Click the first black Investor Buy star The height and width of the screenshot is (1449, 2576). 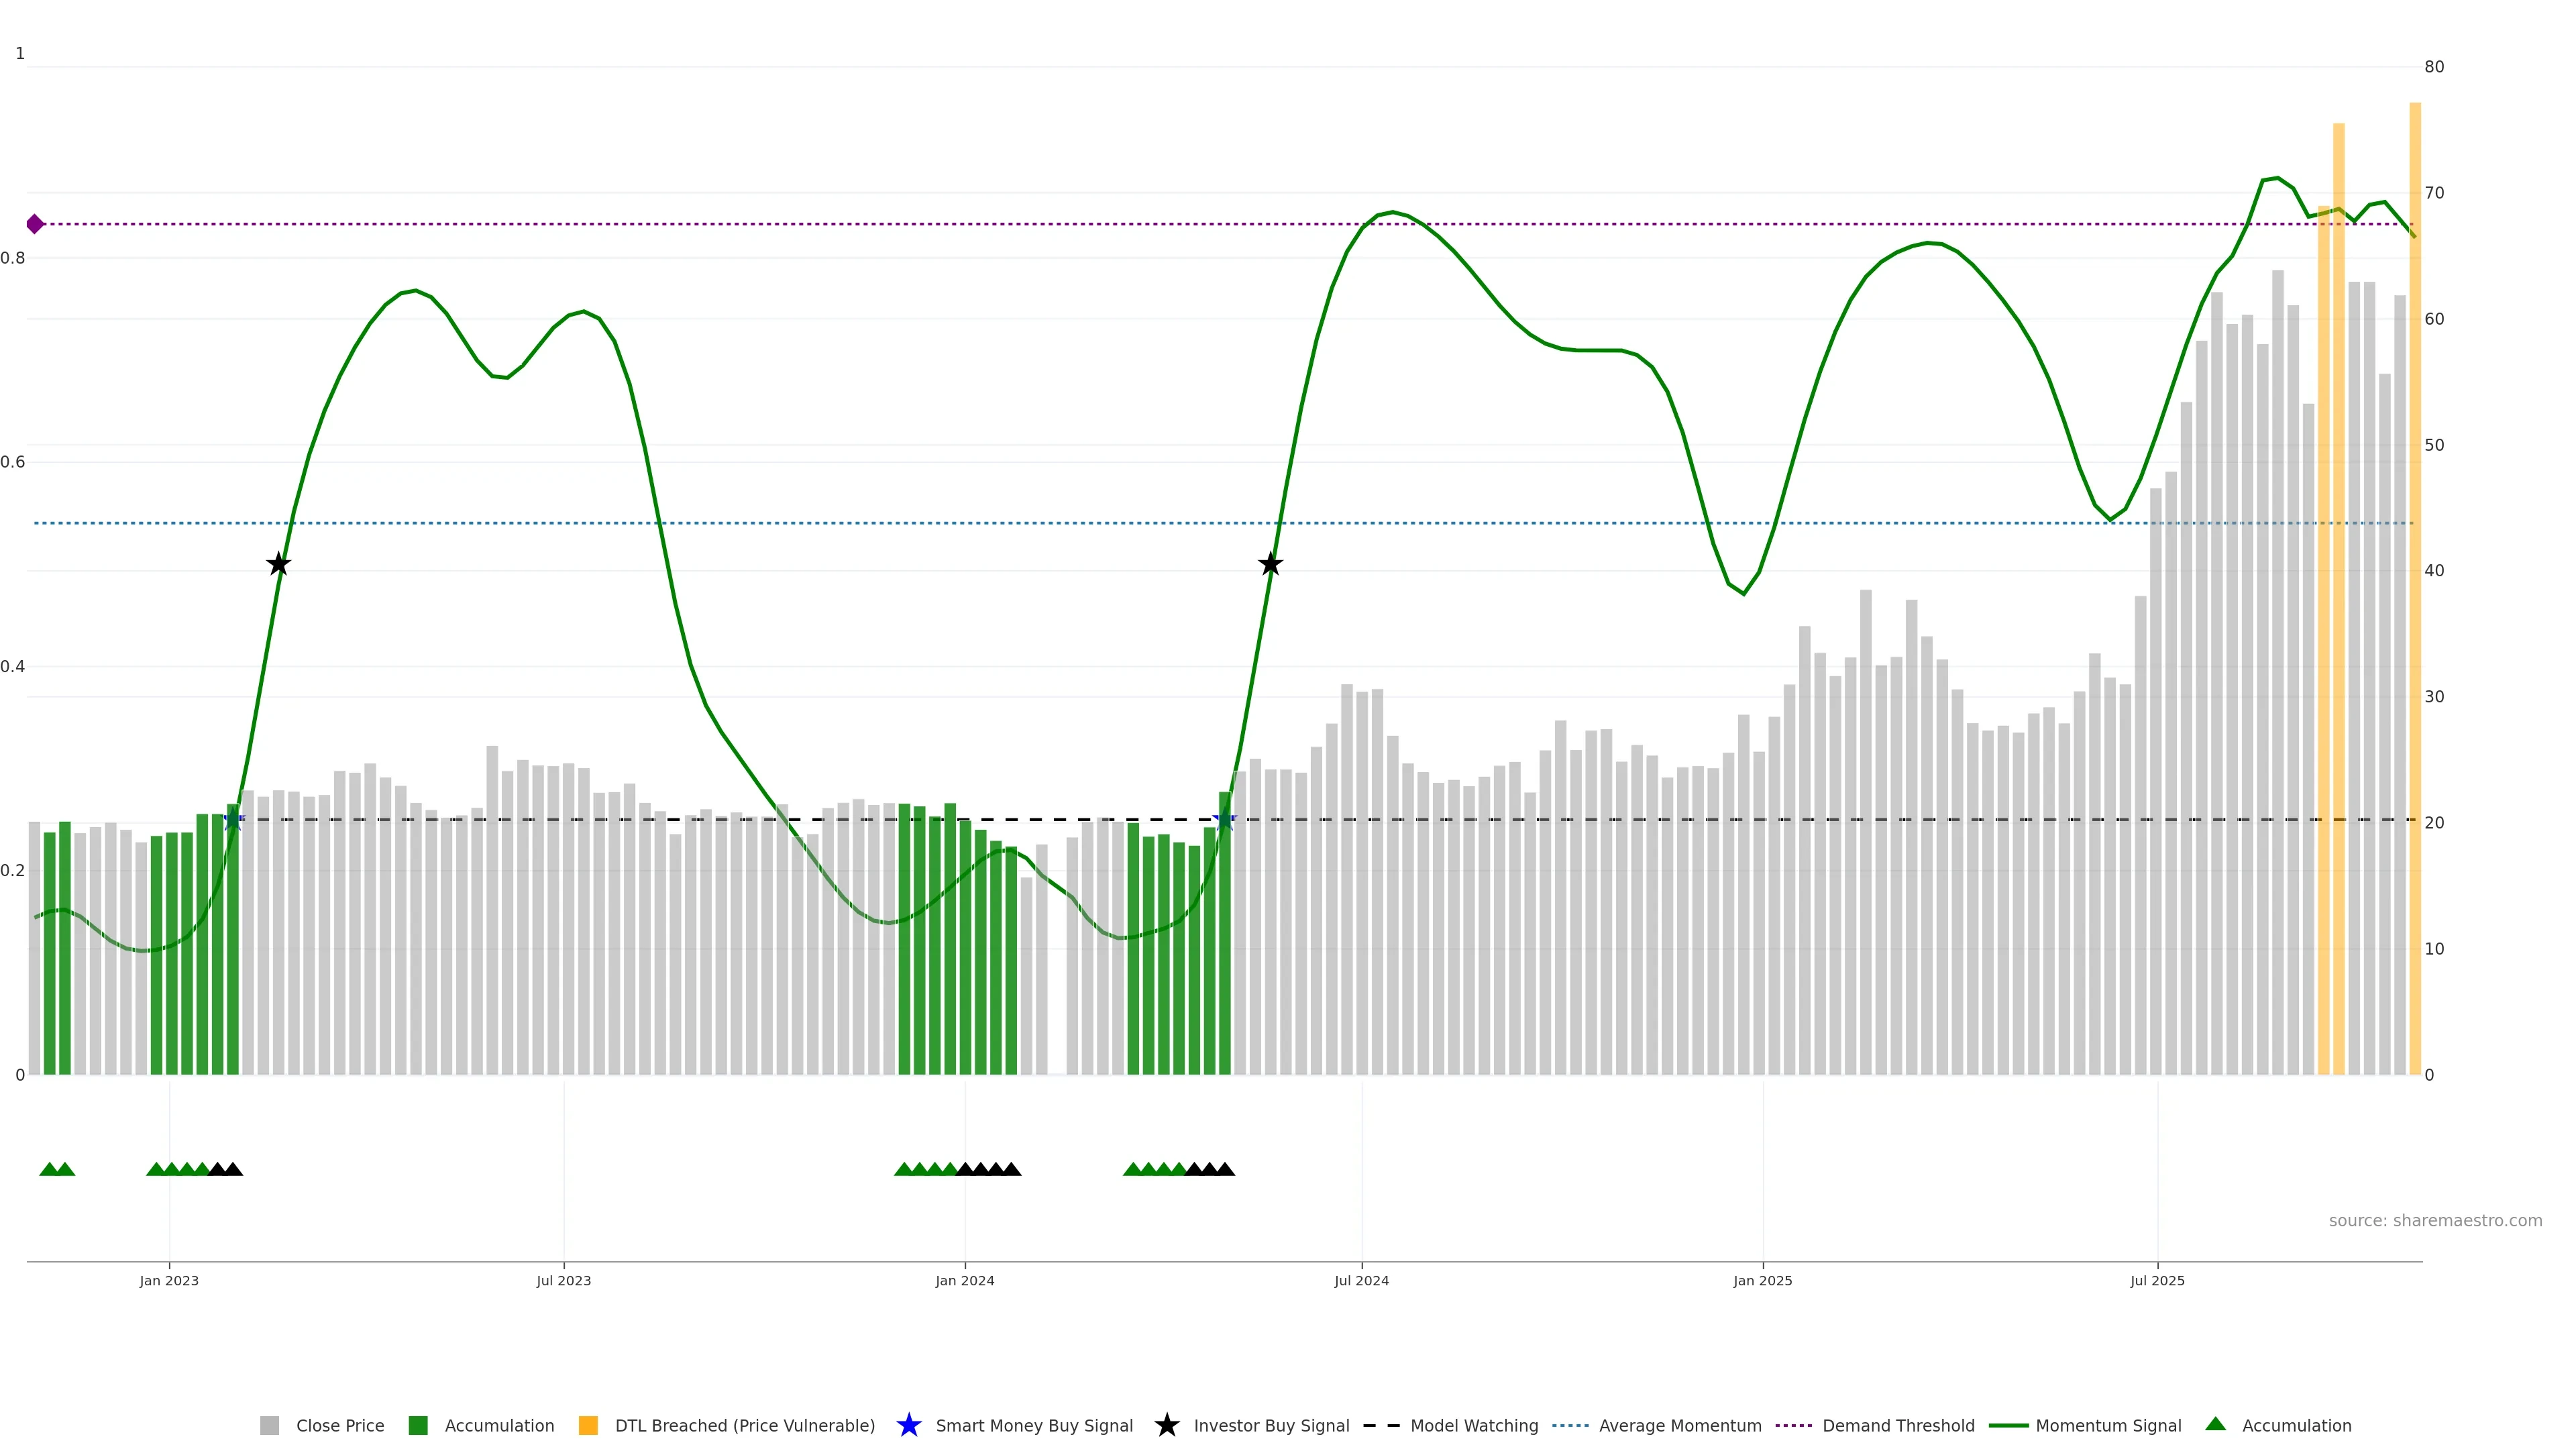click(279, 565)
